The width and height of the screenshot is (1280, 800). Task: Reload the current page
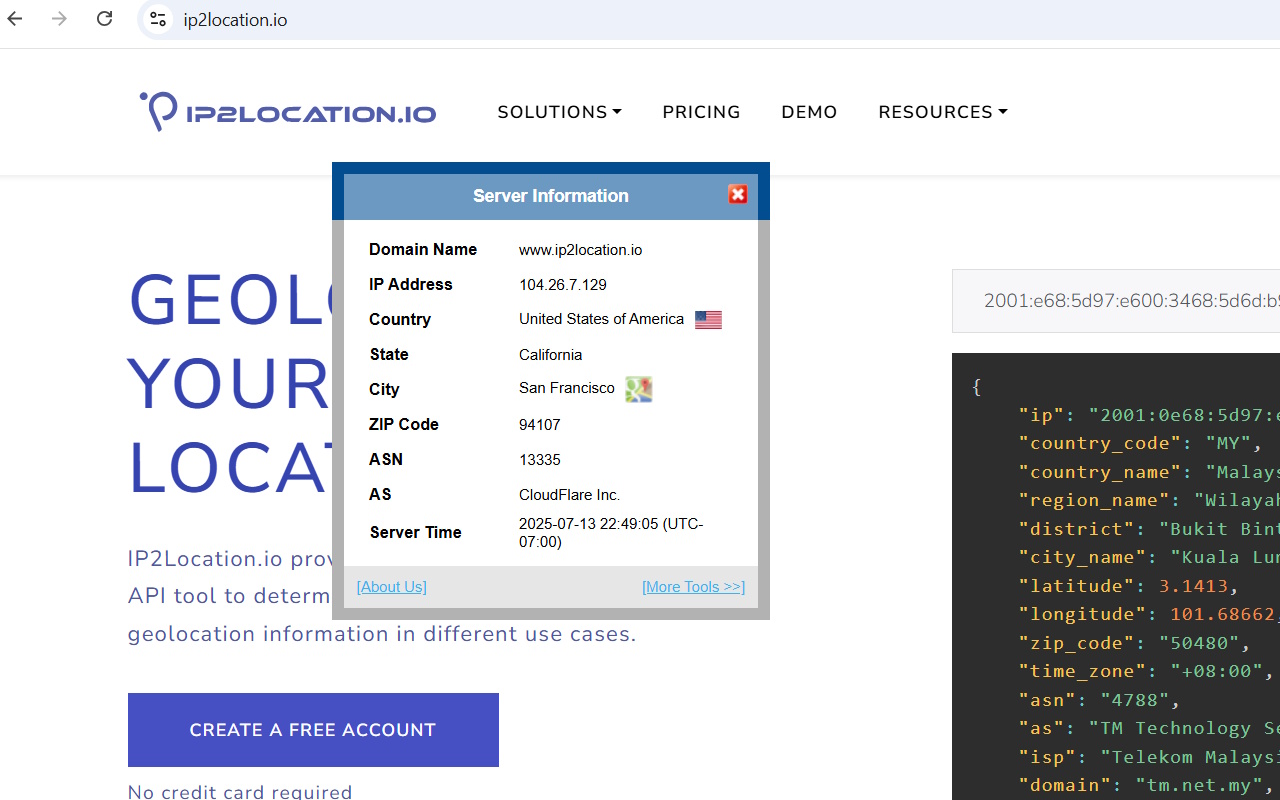tap(104, 19)
